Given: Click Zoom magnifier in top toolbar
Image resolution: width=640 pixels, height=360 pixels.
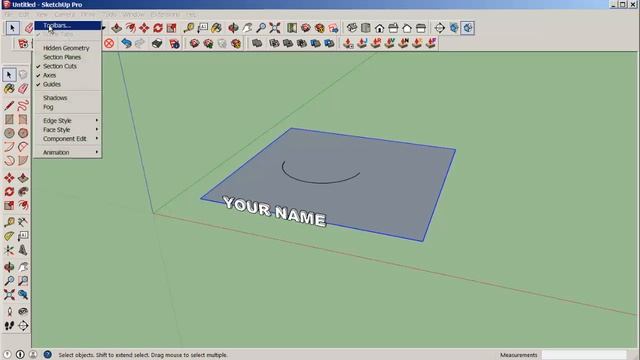Looking at the screenshot, I should (x=261, y=28).
